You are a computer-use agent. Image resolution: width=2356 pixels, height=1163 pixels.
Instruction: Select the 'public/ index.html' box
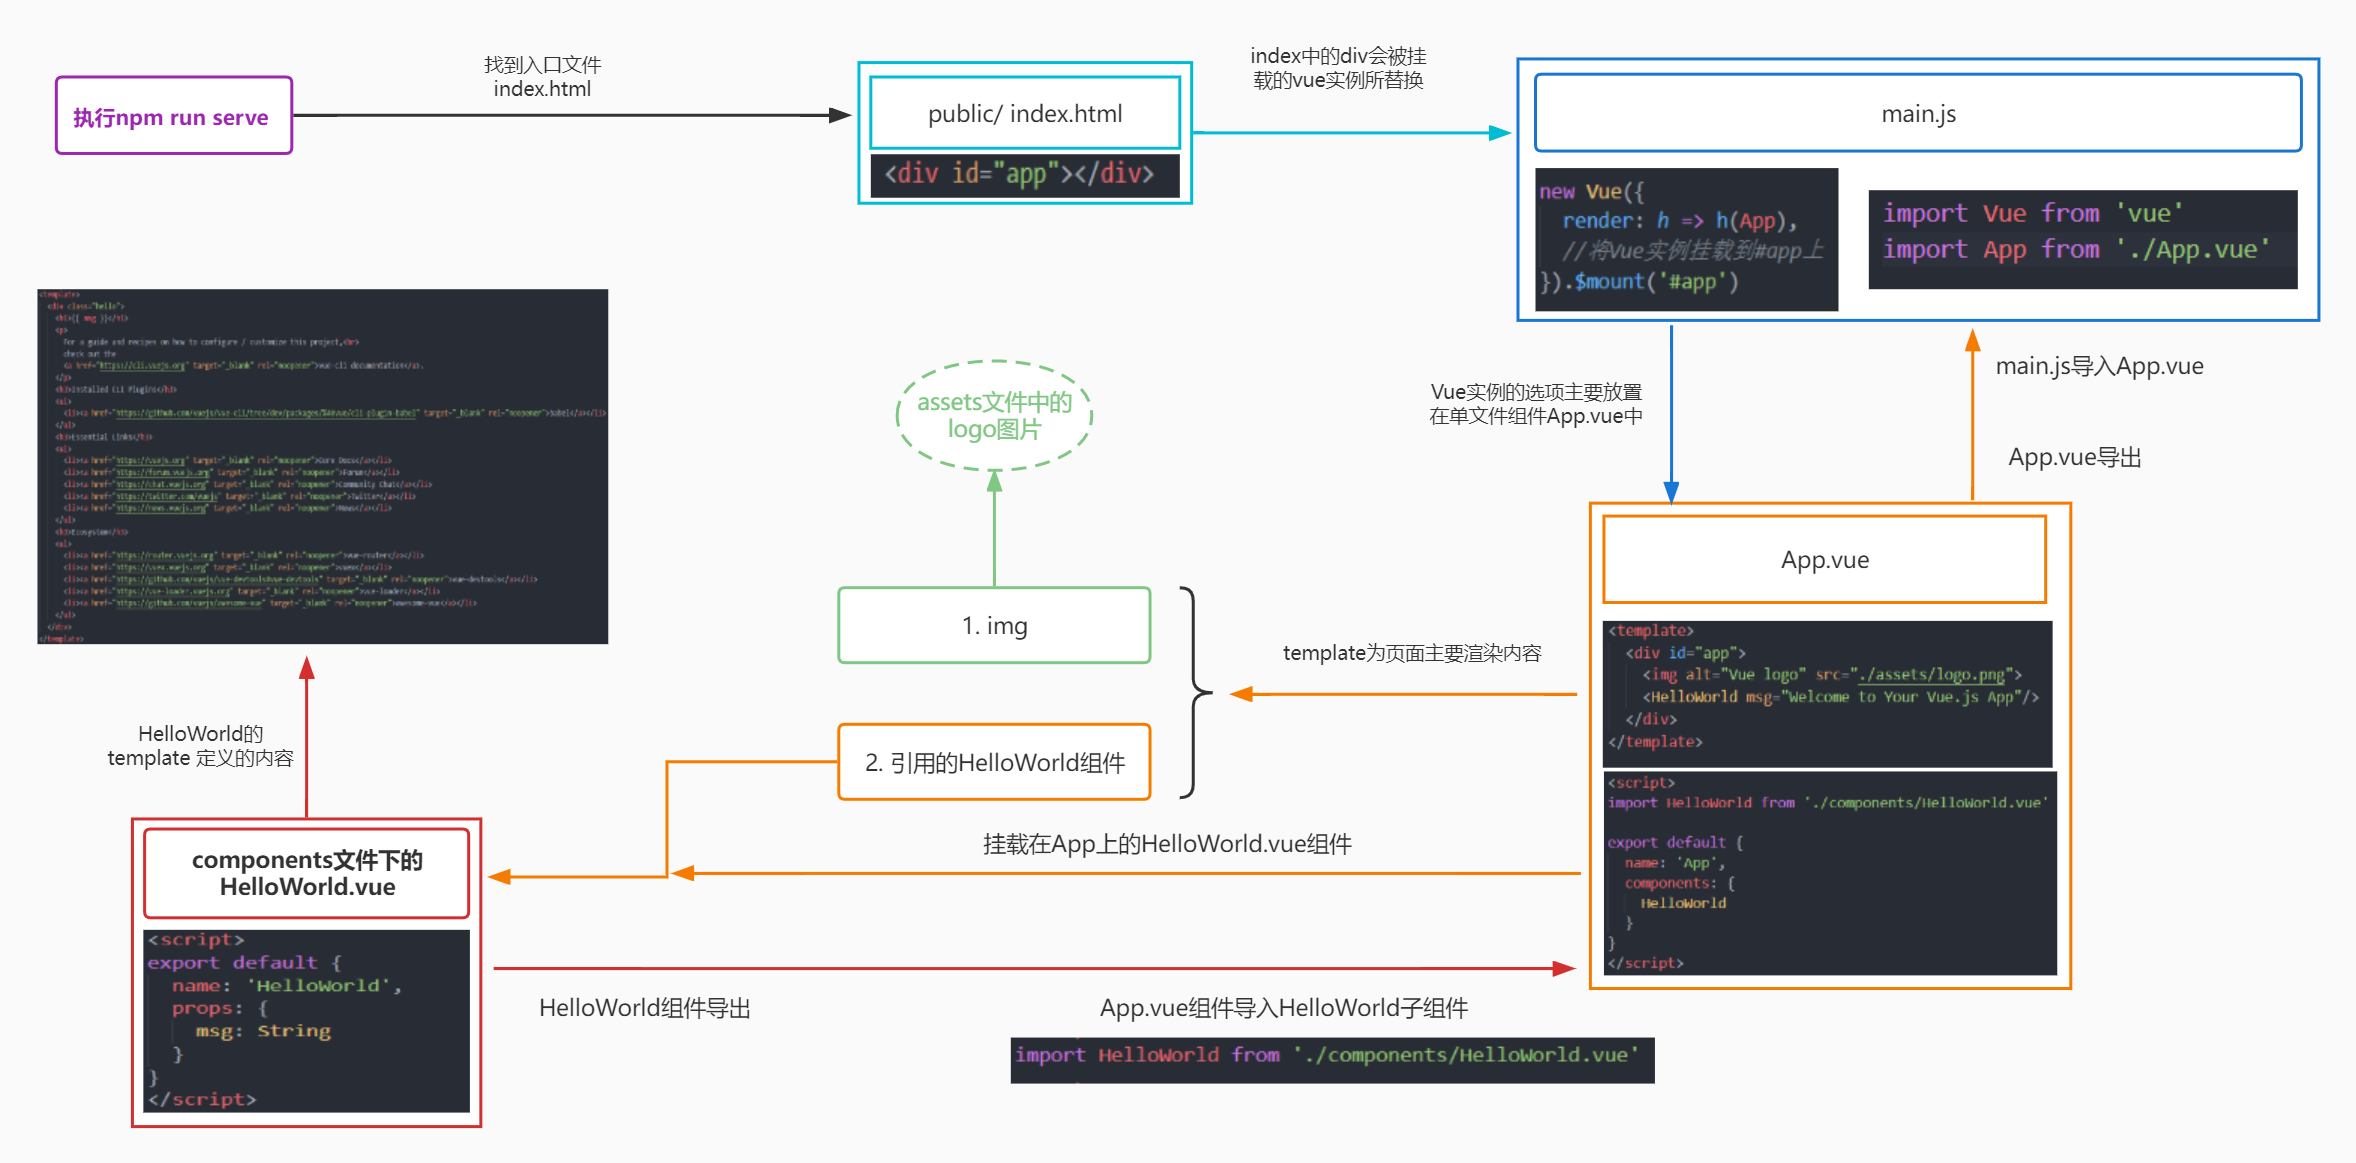[x=1024, y=113]
